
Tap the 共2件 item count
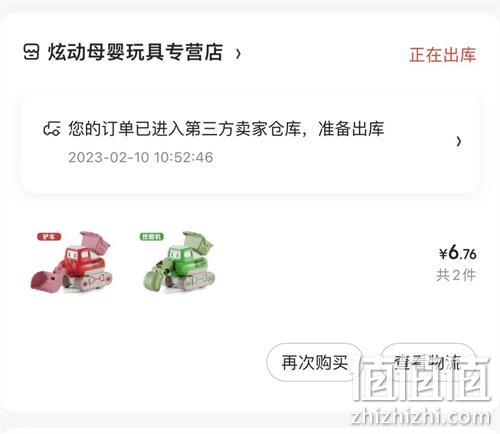[456, 275]
